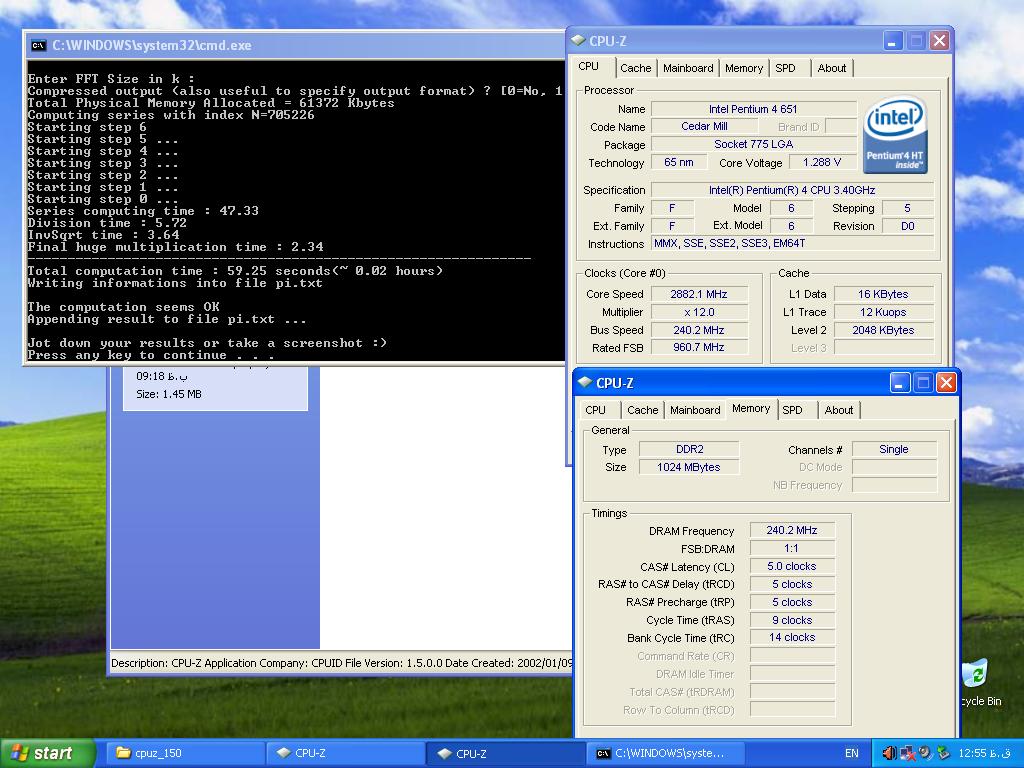Switch to Mainboard tab in lower CPU-Z window
The height and width of the screenshot is (768, 1024).
click(695, 410)
